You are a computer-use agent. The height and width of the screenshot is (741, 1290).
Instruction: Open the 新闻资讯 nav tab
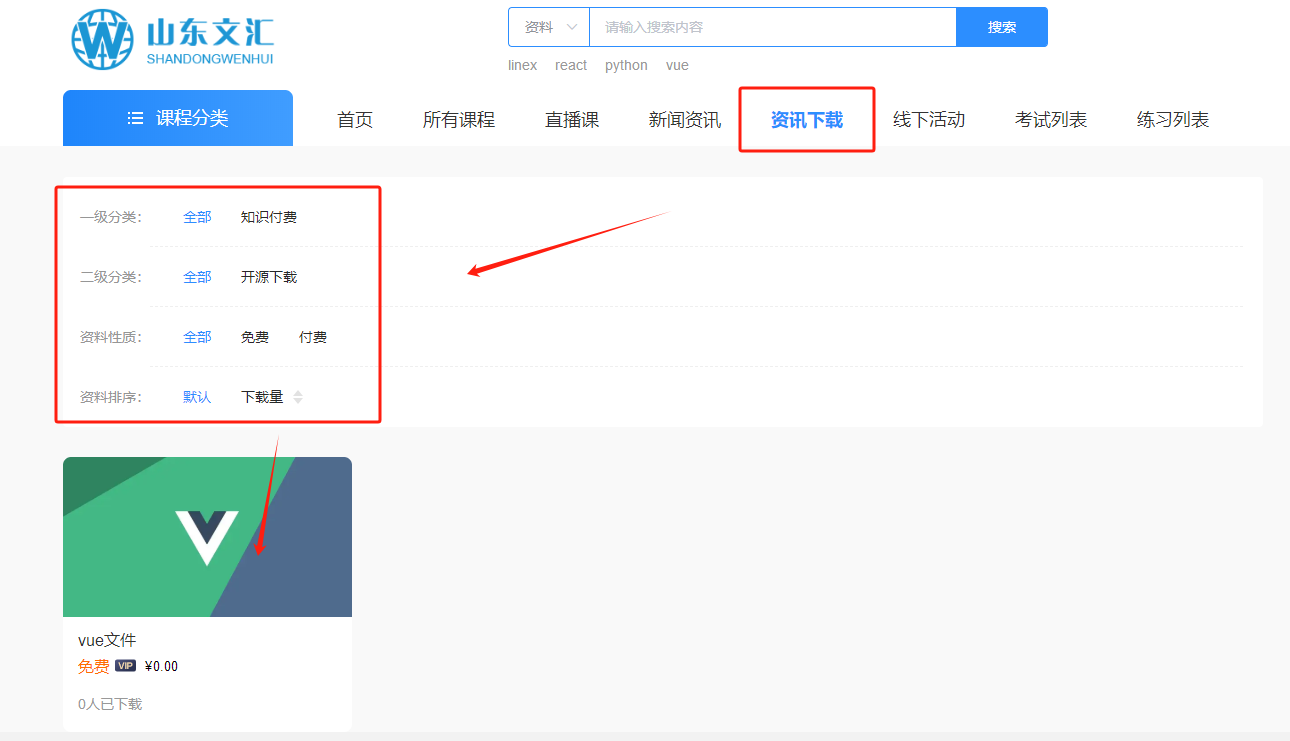(x=685, y=120)
